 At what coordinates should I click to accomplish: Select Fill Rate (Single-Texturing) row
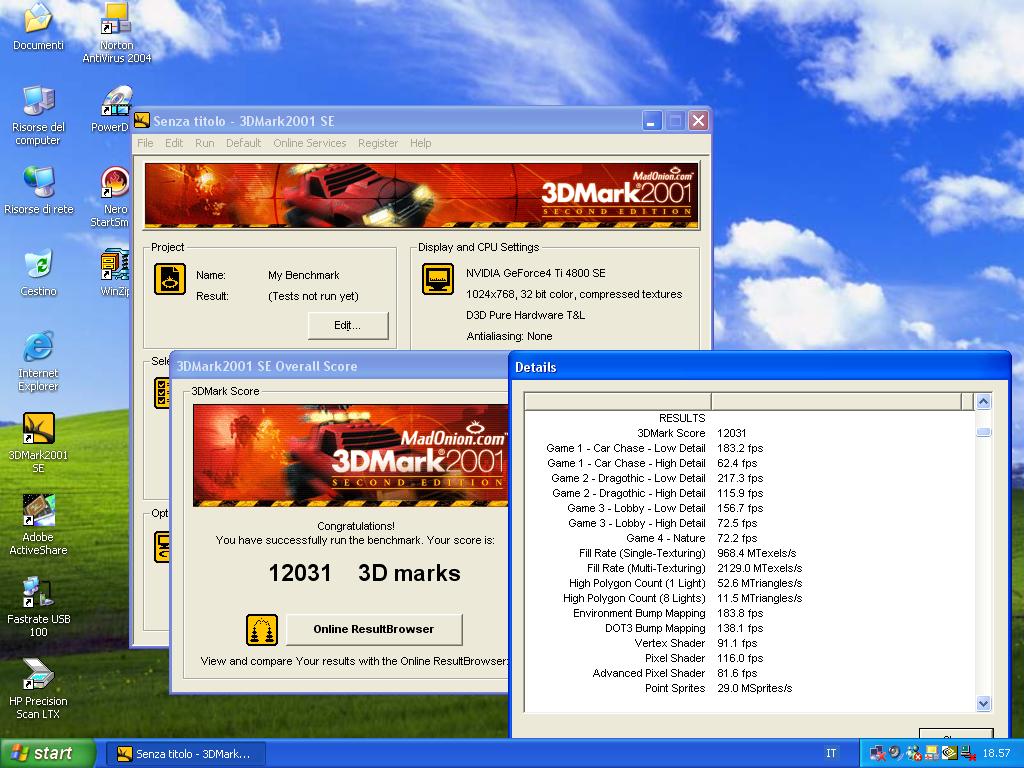pyautogui.click(x=749, y=553)
